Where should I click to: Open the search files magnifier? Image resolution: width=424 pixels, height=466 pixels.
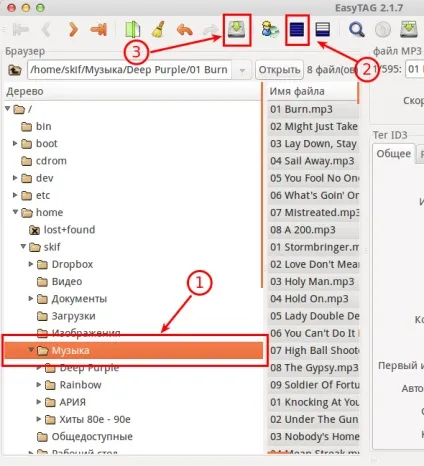[356, 30]
